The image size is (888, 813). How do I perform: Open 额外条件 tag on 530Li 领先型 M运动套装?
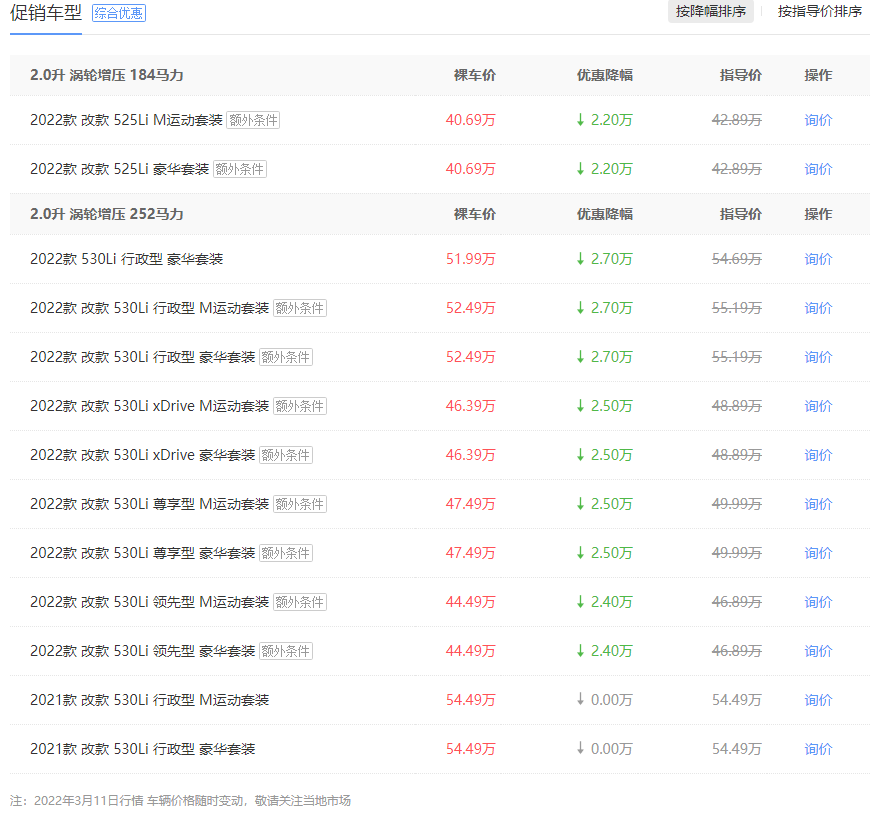300,602
